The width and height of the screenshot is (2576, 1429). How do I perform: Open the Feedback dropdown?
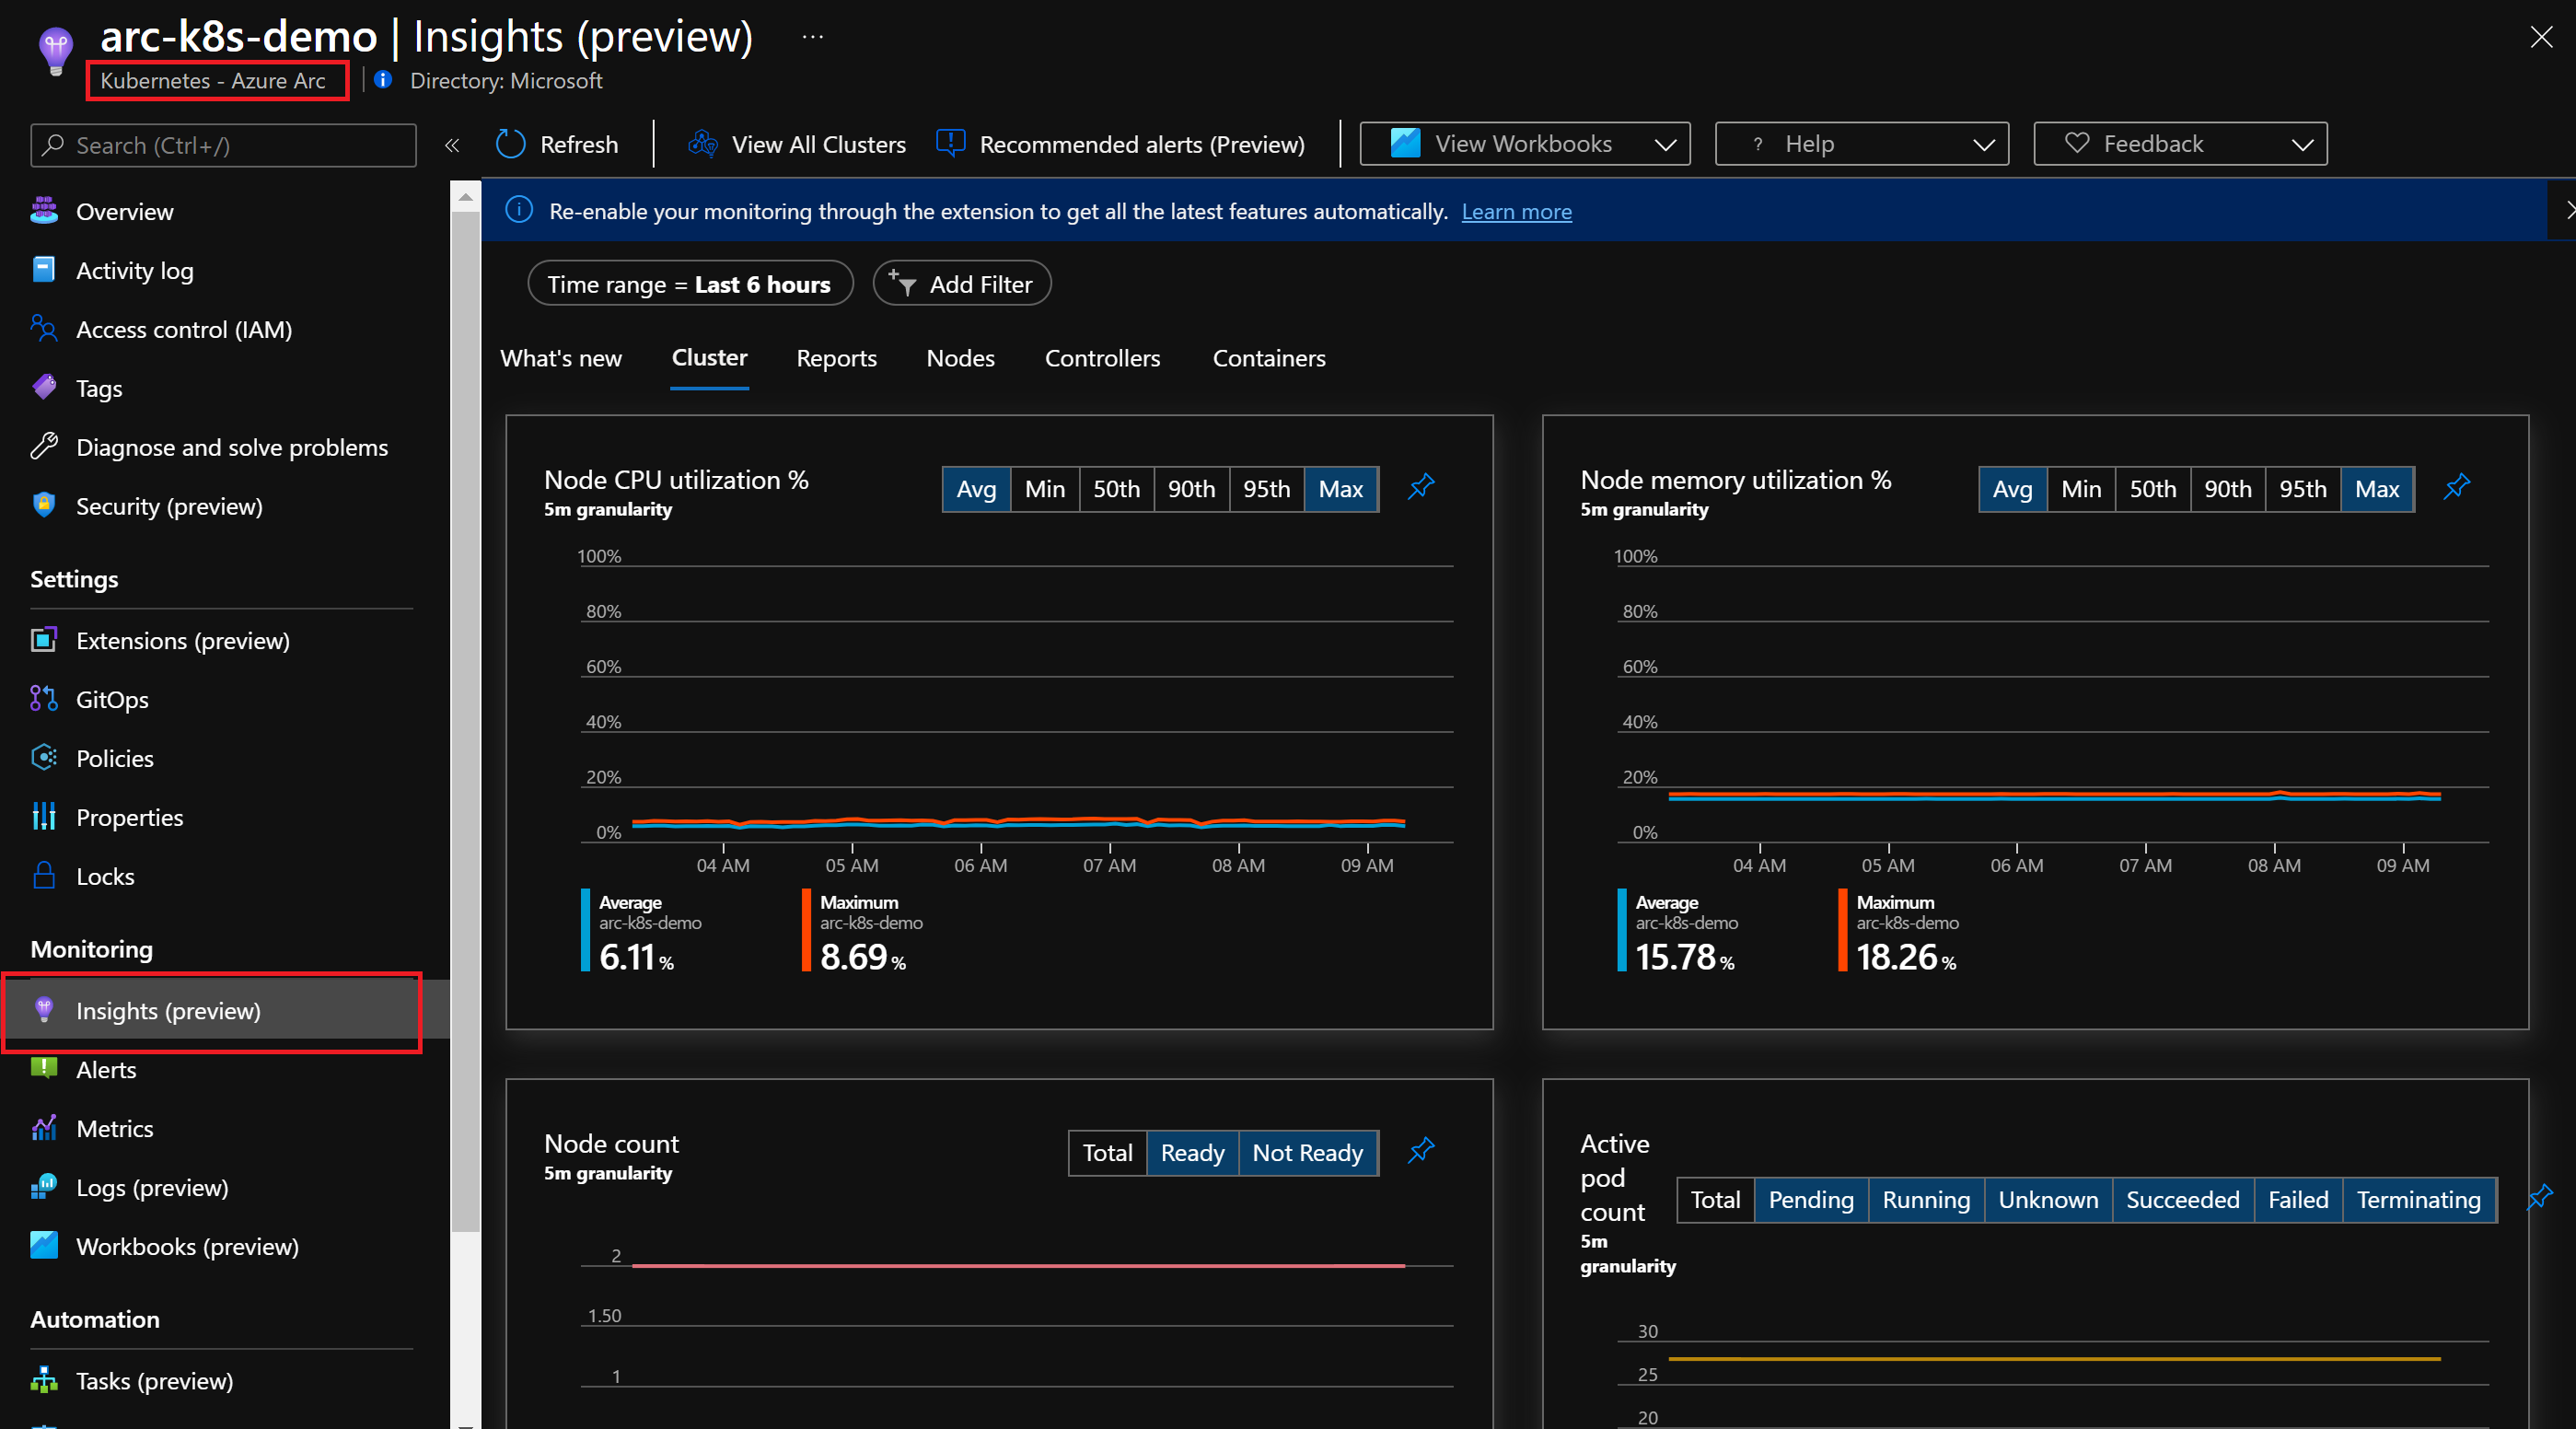(2180, 143)
